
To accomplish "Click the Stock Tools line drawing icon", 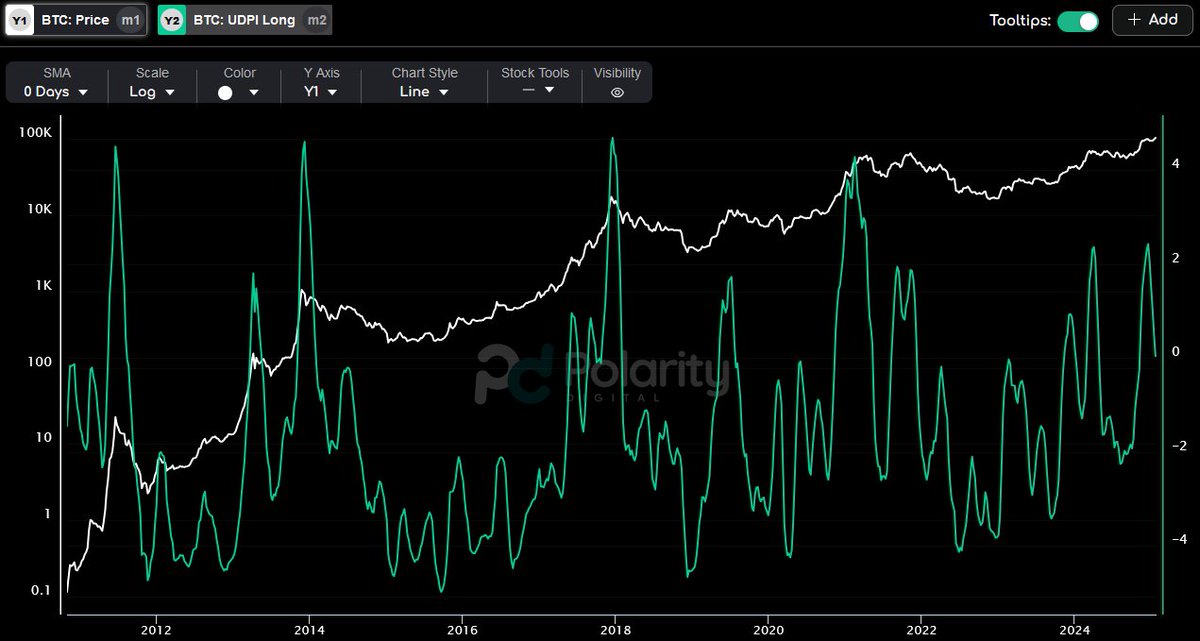I will pos(527,91).
